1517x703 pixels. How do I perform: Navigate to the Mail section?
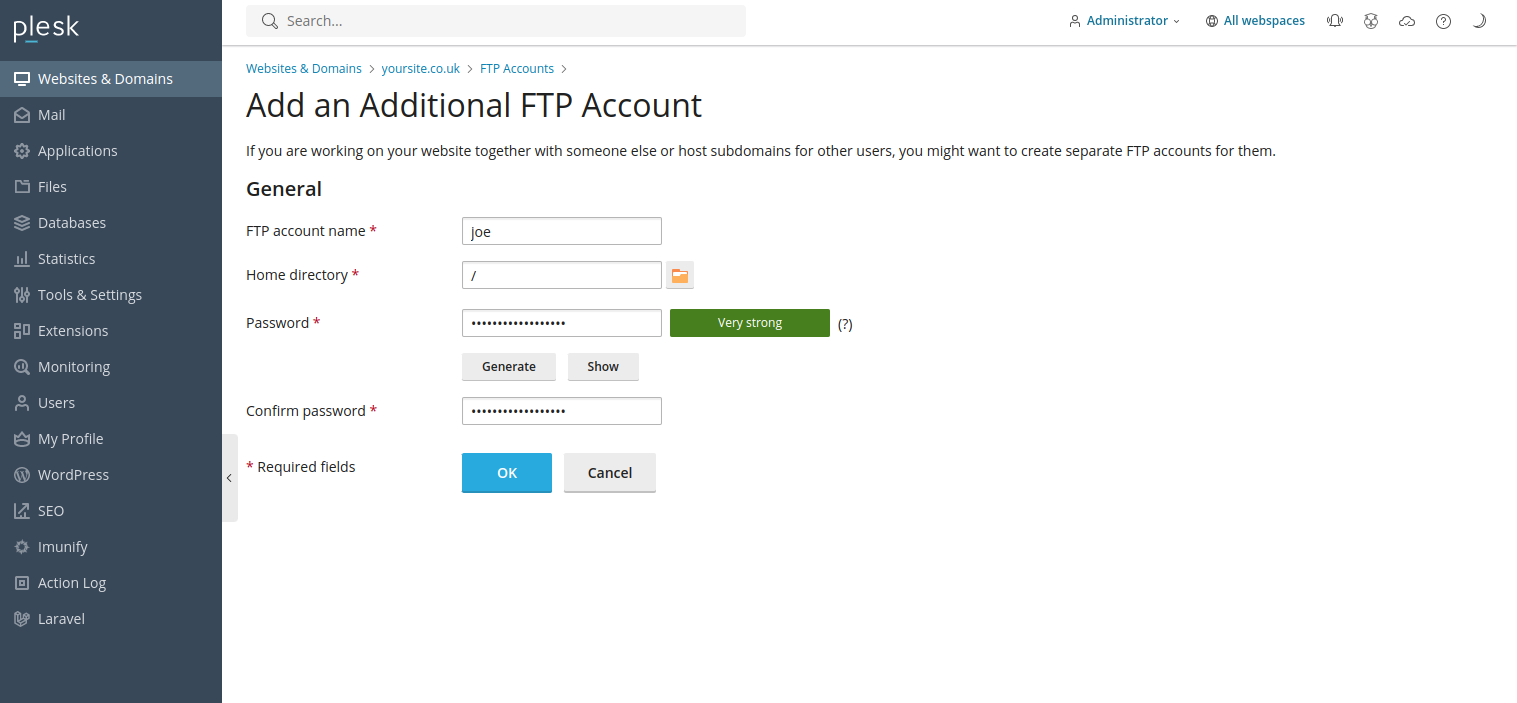[x=49, y=114]
